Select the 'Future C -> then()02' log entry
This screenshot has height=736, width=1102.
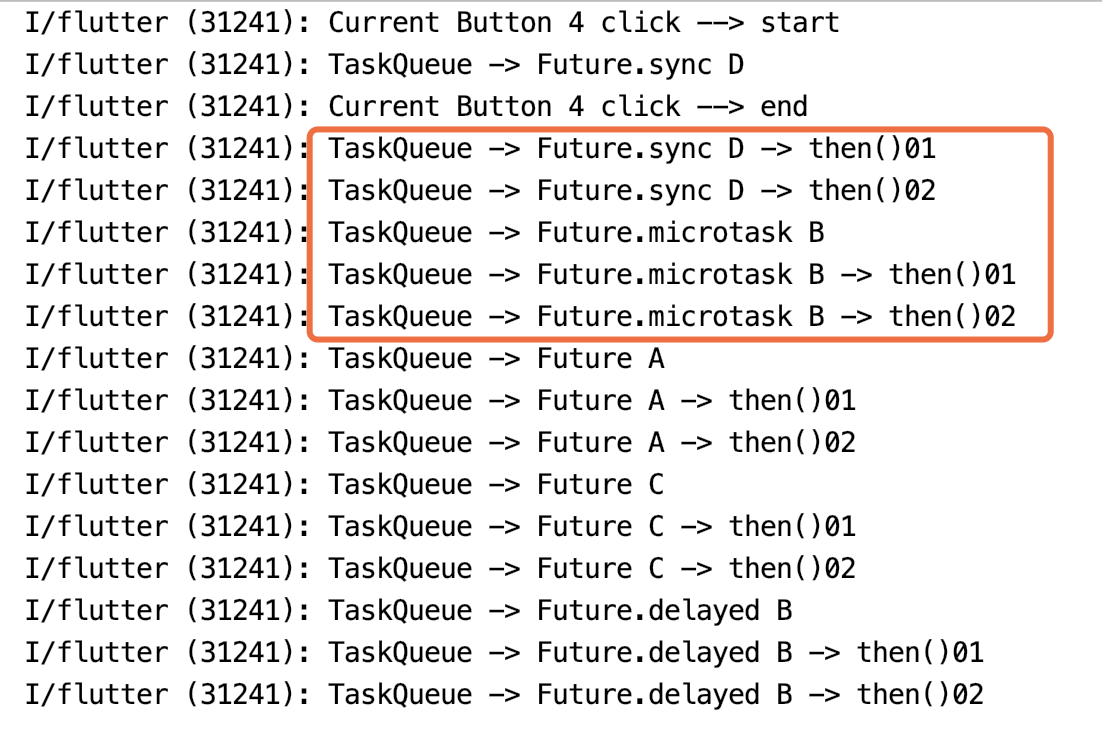coord(592,569)
